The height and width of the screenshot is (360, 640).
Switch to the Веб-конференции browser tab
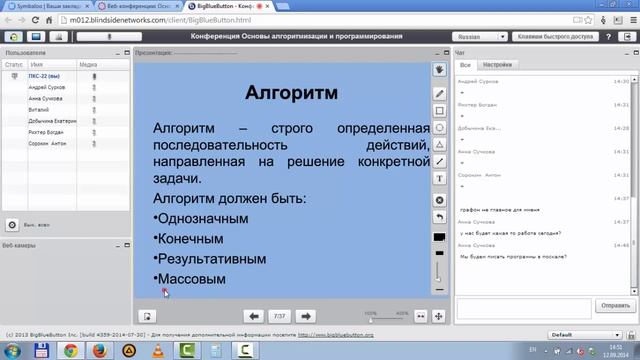139,6
